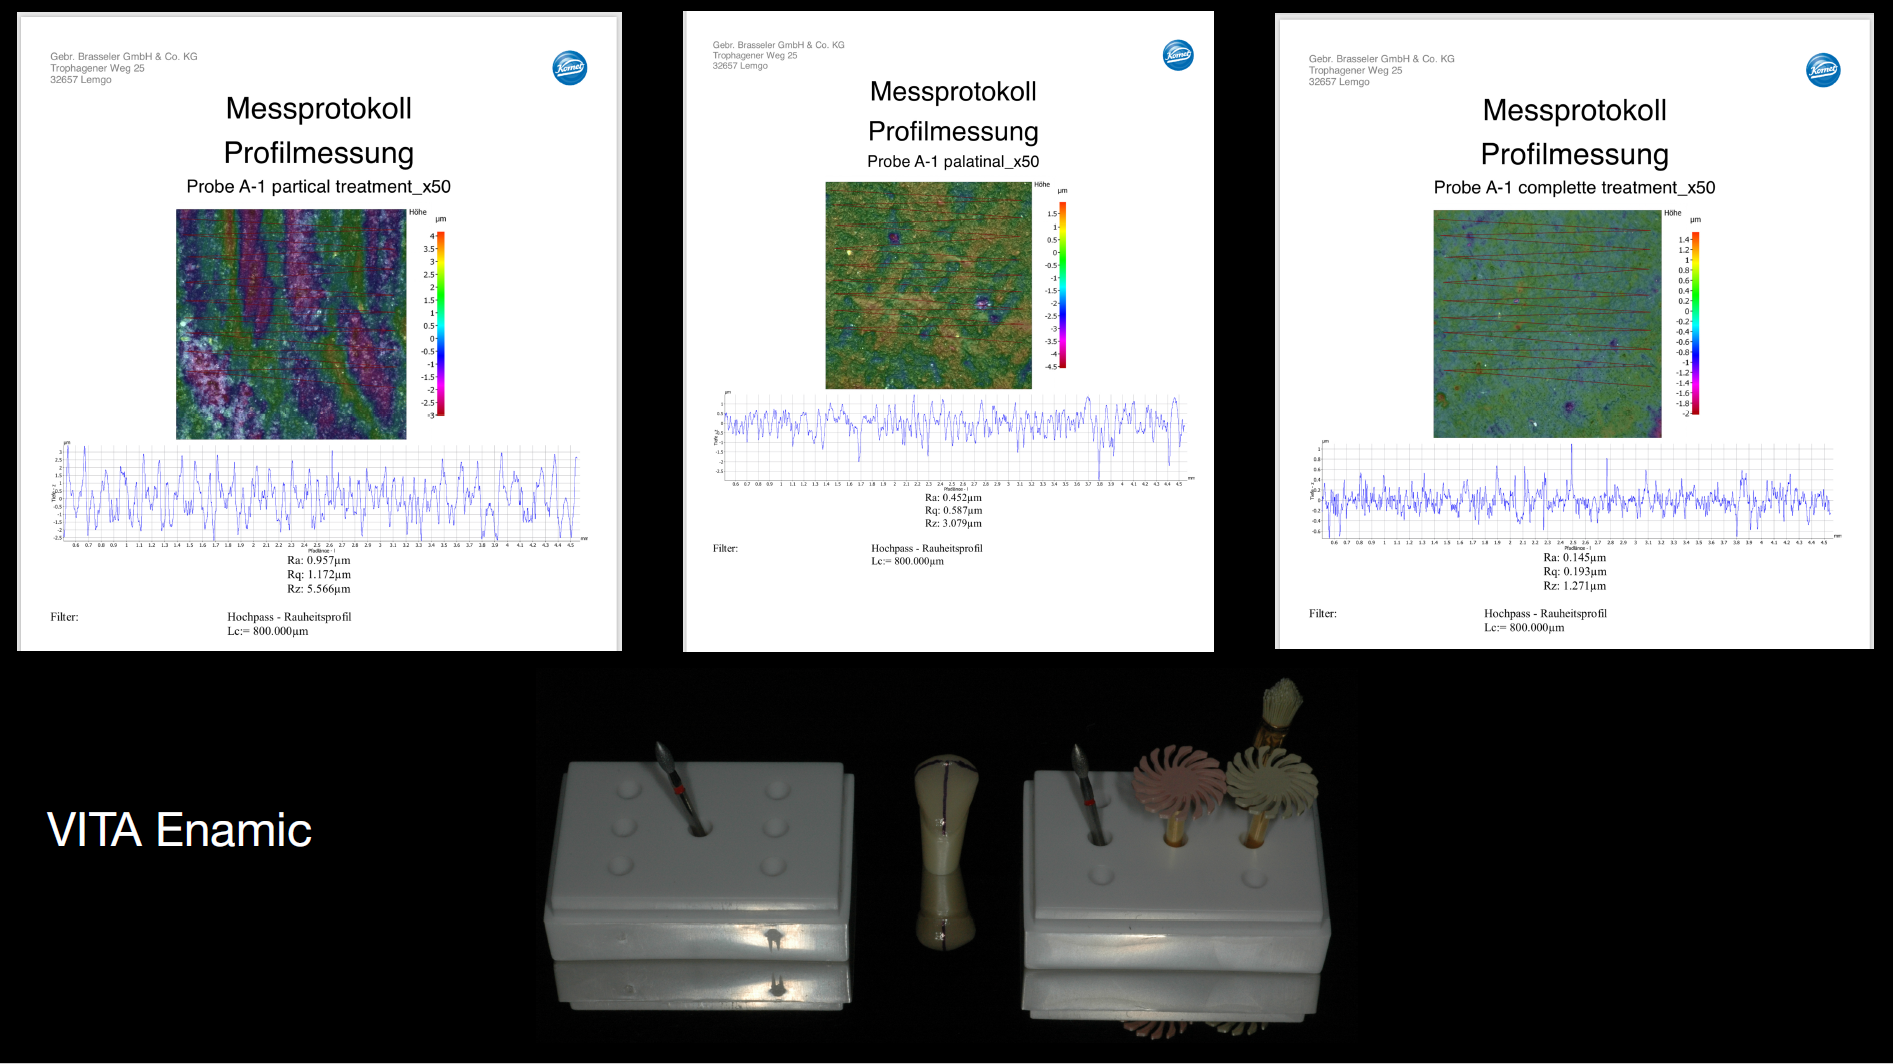
Task: Click 'Lc:= 800.000µm' on the palatinal page
Action: tap(908, 562)
